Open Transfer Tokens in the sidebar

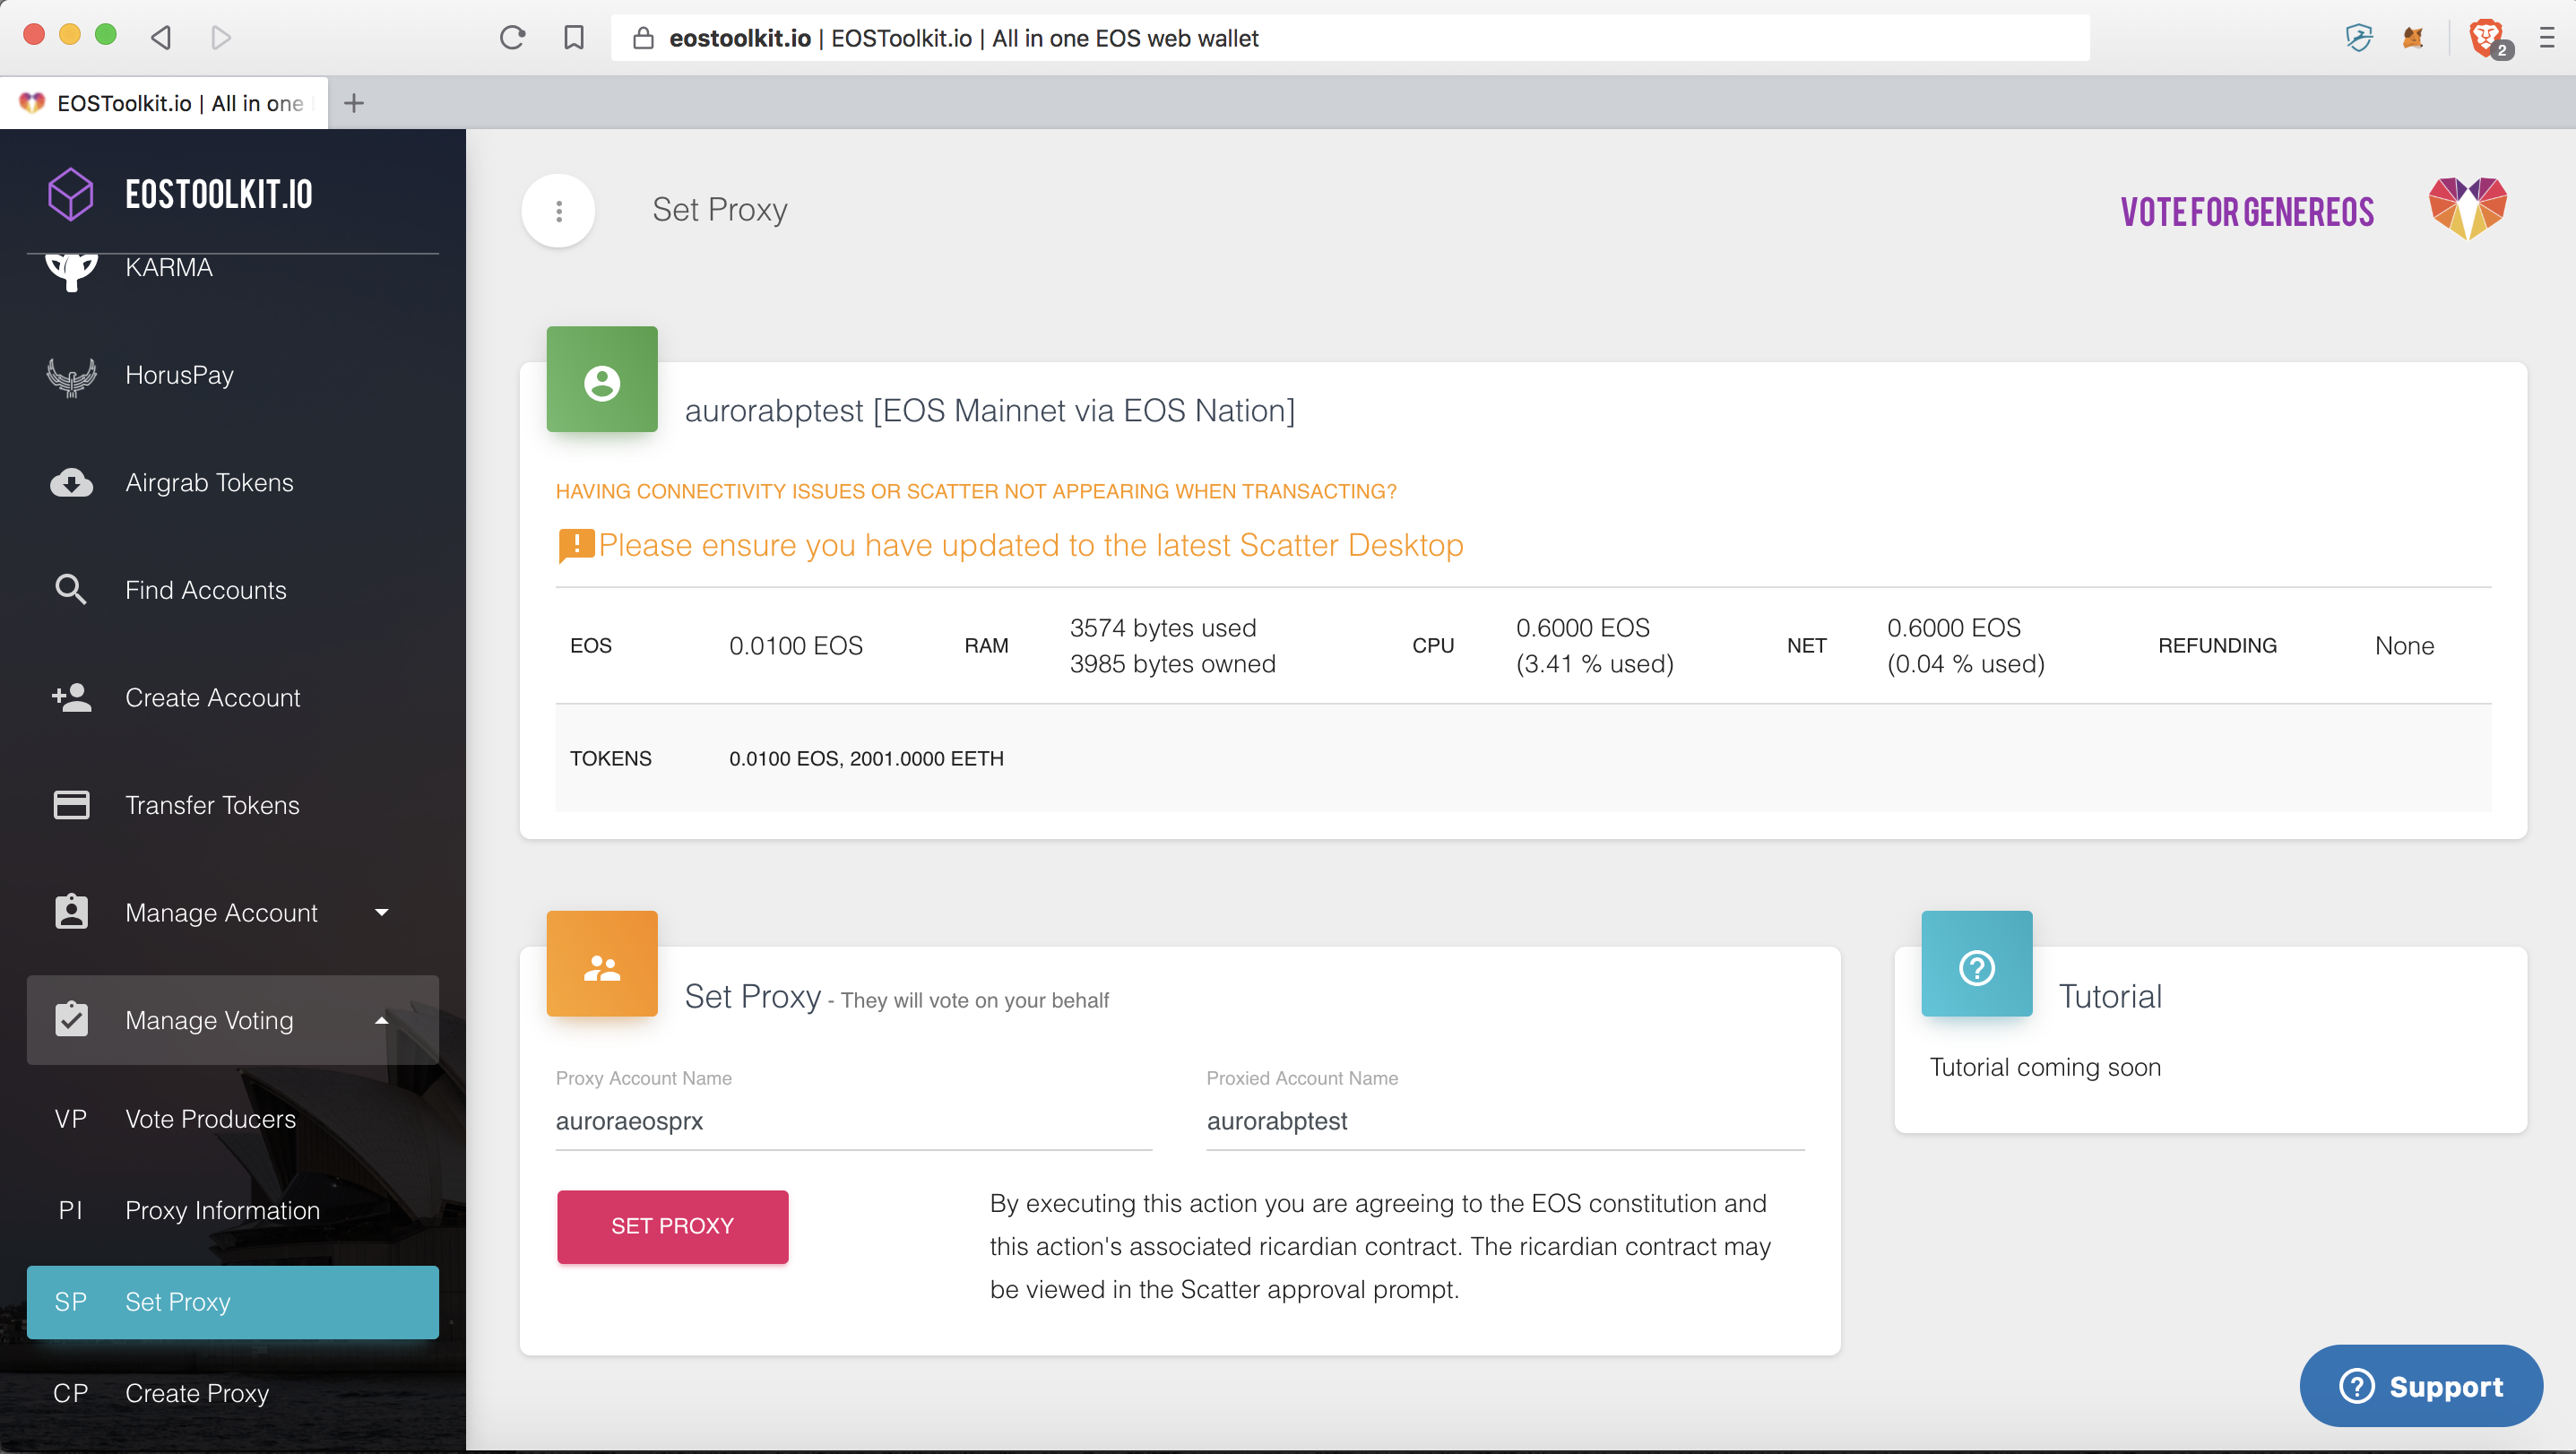pos(212,805)
